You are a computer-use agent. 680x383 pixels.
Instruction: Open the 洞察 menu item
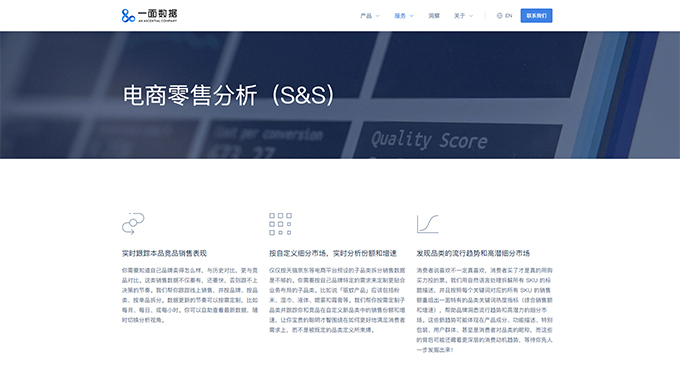pyautogui.click(x=434, y=16)
